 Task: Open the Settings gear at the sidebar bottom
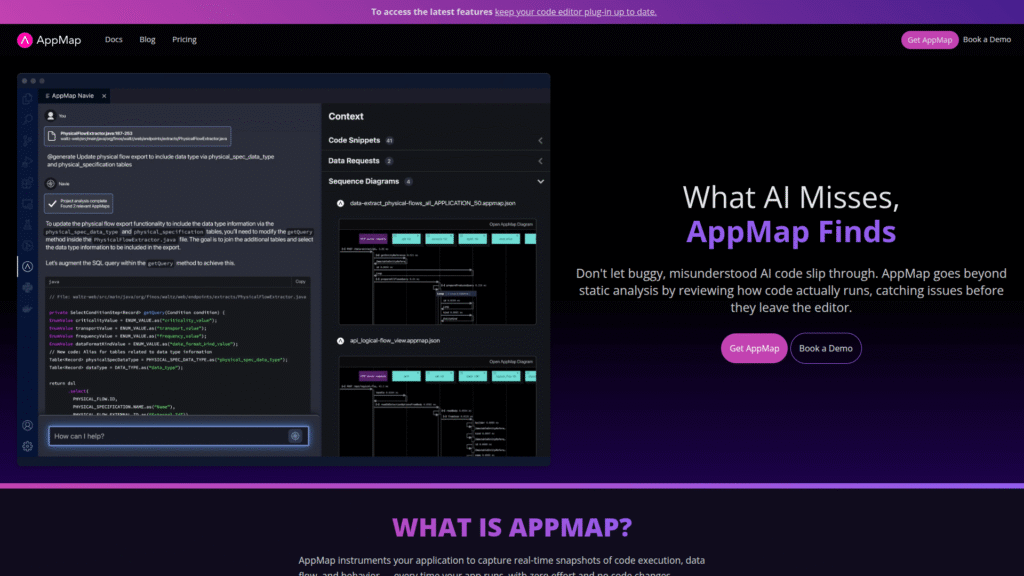(28, 446)
